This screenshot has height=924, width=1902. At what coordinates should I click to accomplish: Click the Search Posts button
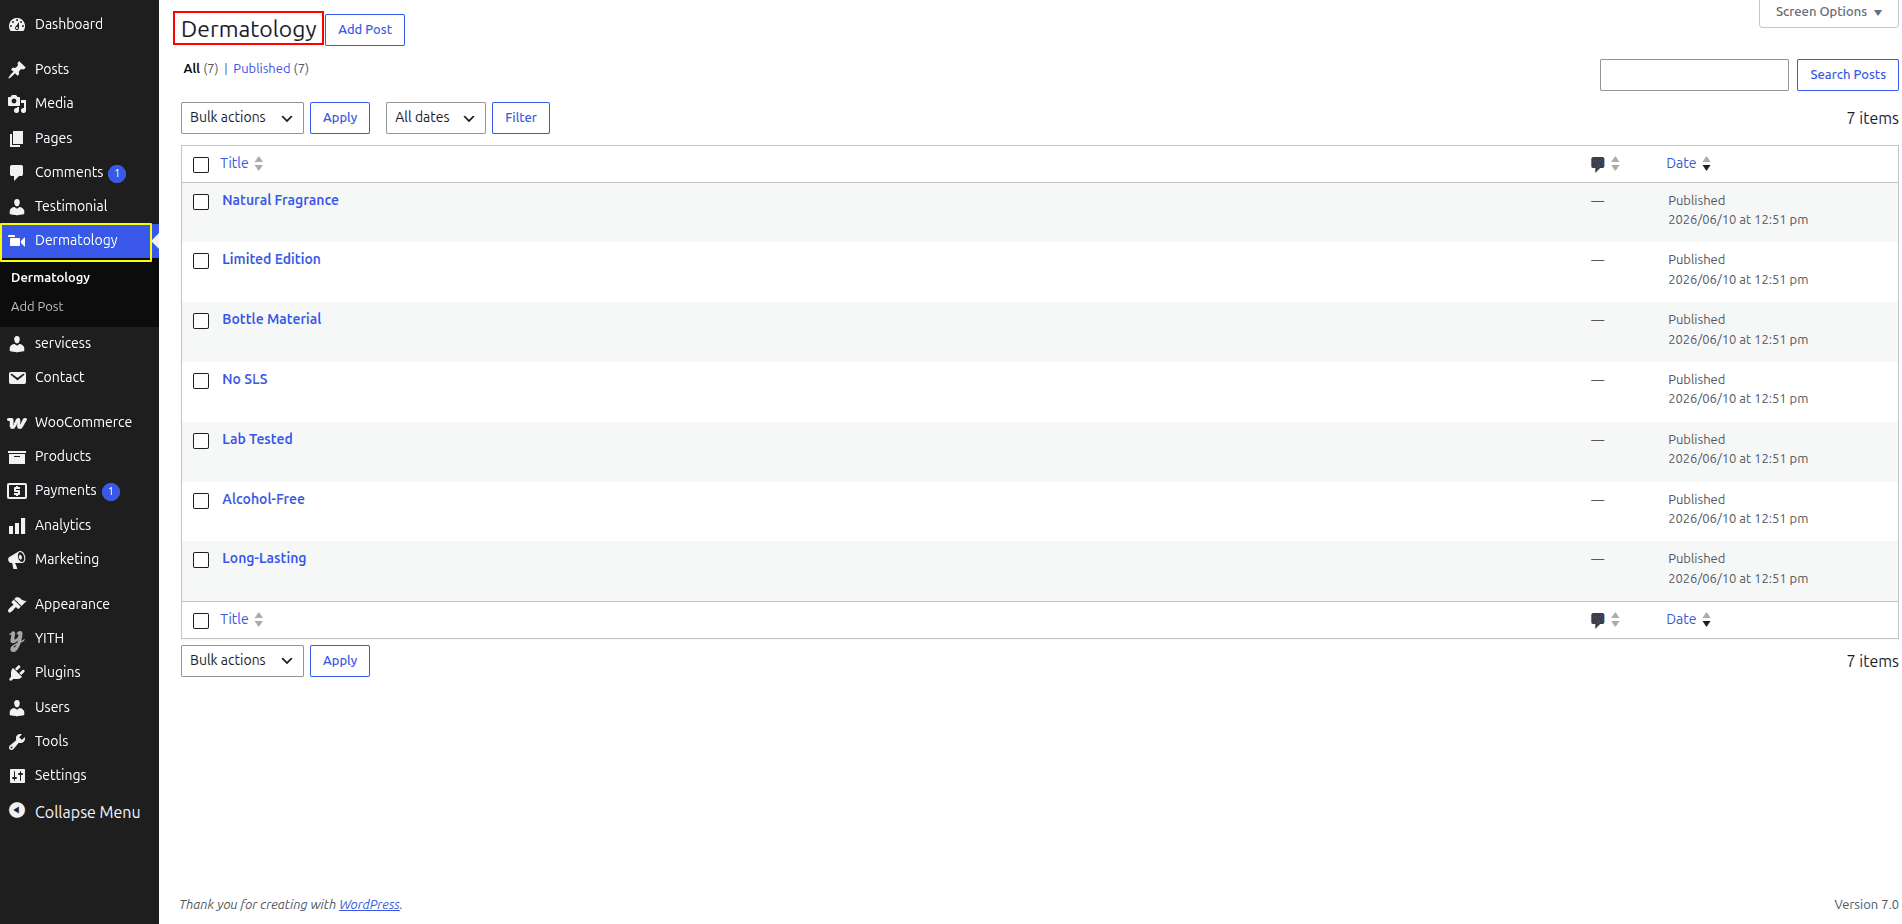point(1847,75)
